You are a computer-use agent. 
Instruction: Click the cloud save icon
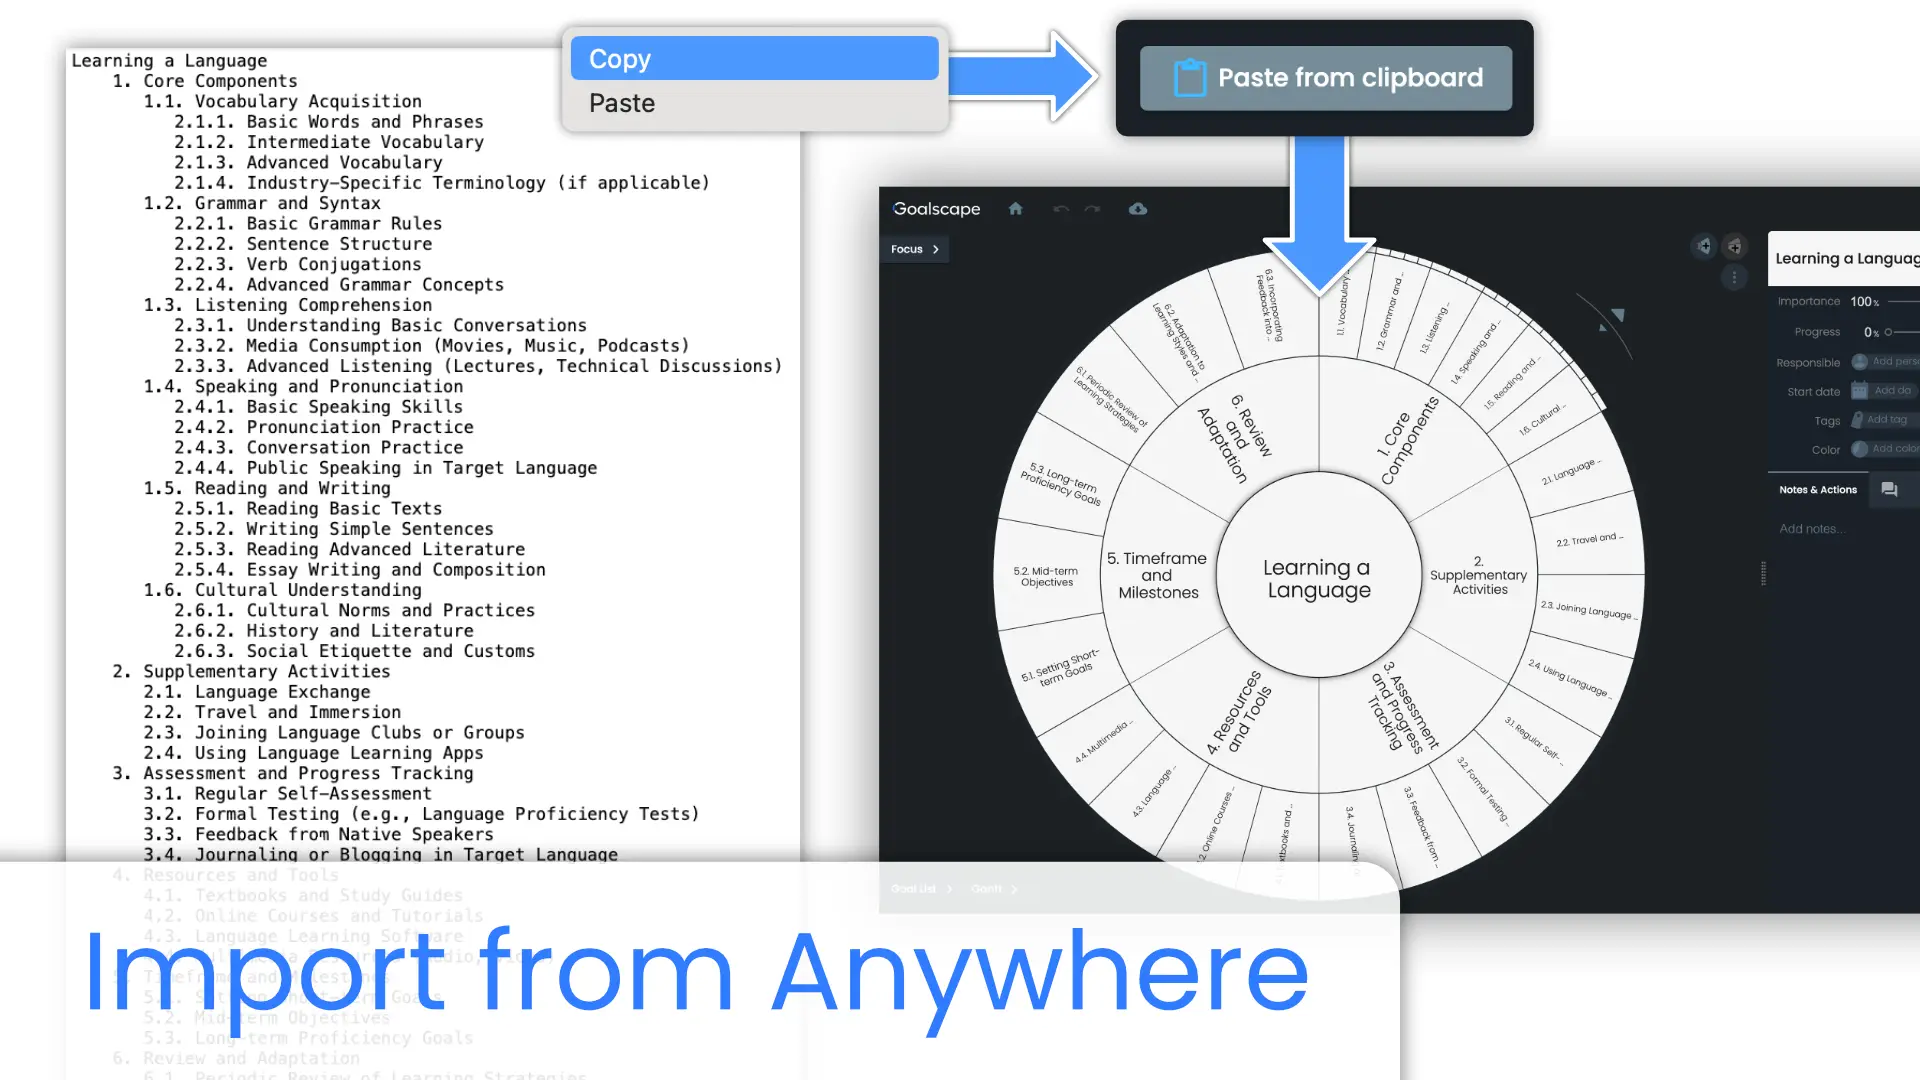1138,209
